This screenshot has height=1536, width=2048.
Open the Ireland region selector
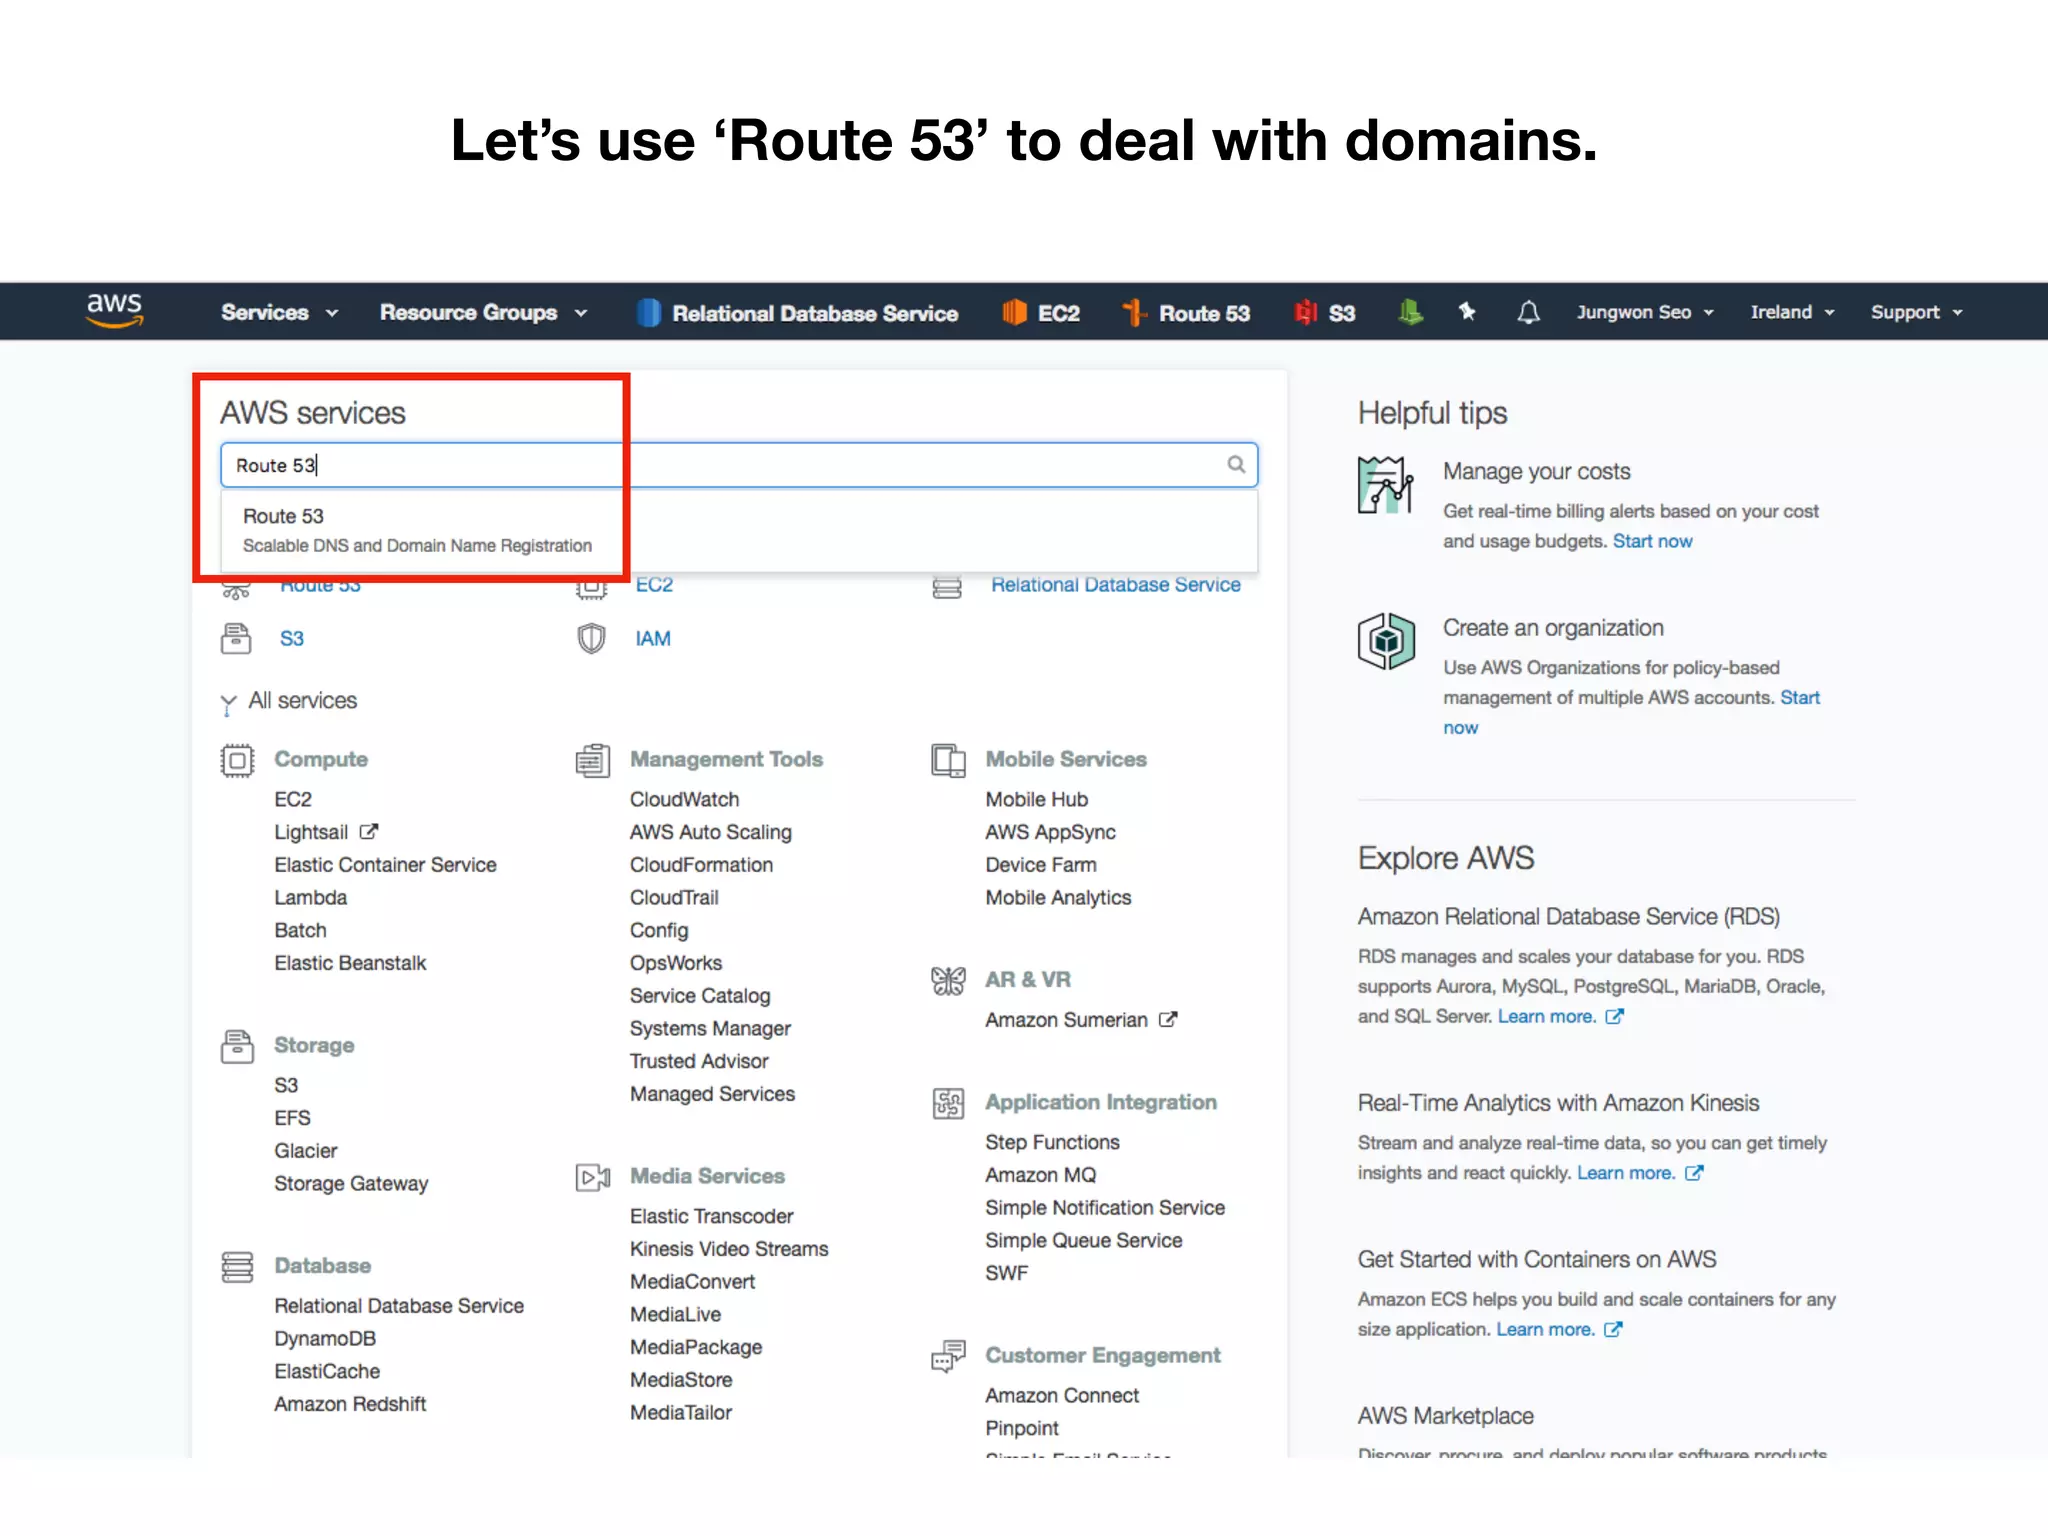[1793, 312]
